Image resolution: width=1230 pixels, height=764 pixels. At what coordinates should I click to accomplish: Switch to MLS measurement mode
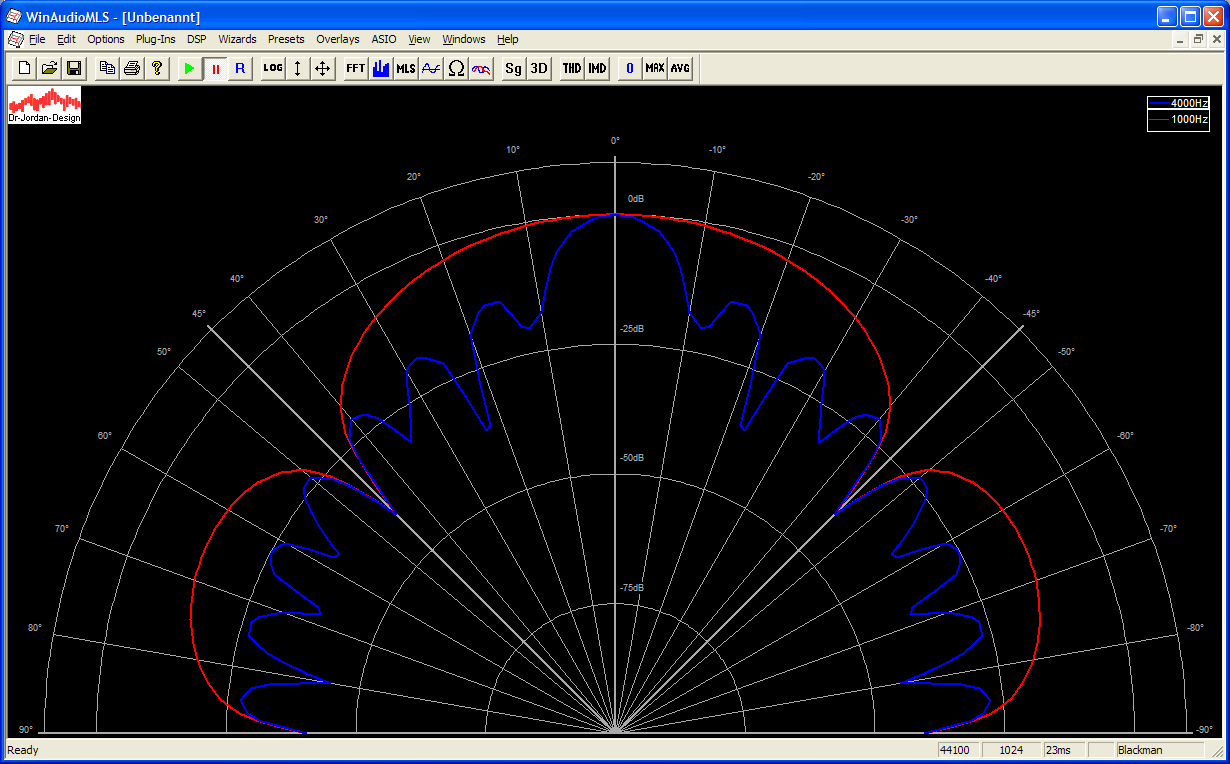click(x=406, y=68)
